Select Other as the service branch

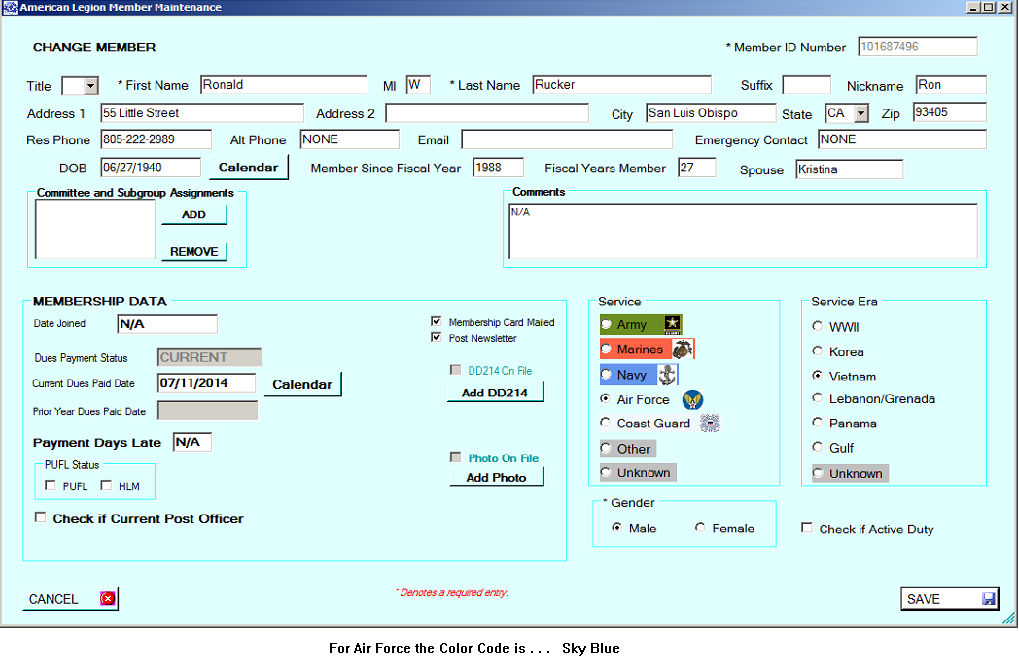pyautogui.click(x=606, y=448)
